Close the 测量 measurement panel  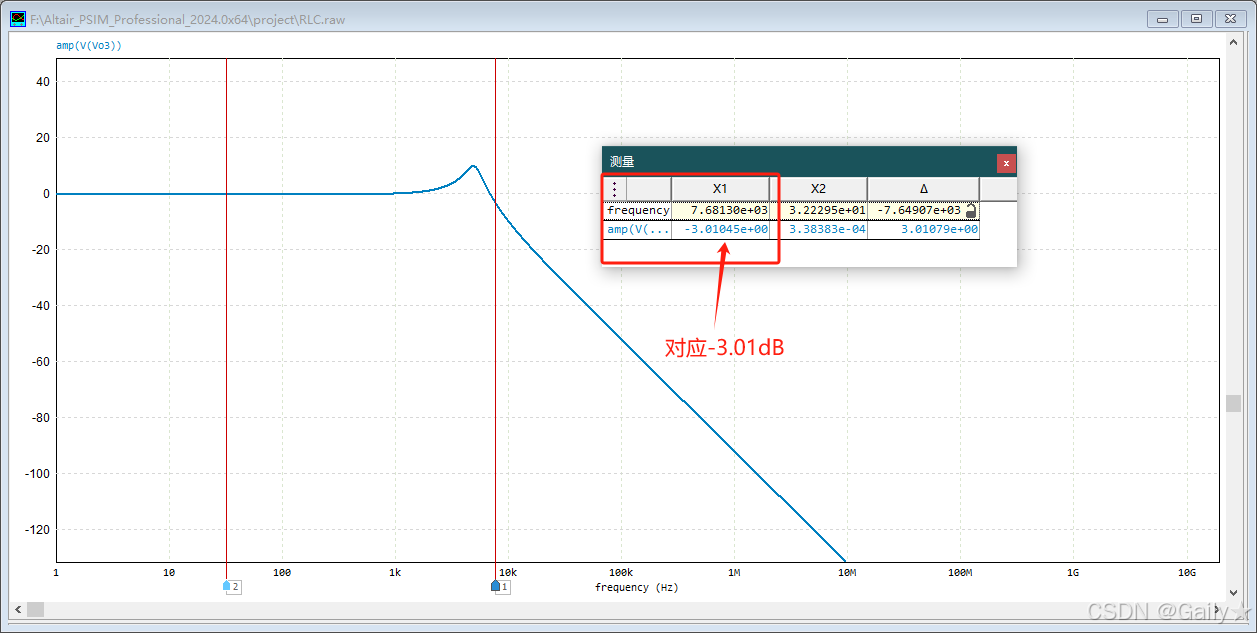coord(1006,163)
